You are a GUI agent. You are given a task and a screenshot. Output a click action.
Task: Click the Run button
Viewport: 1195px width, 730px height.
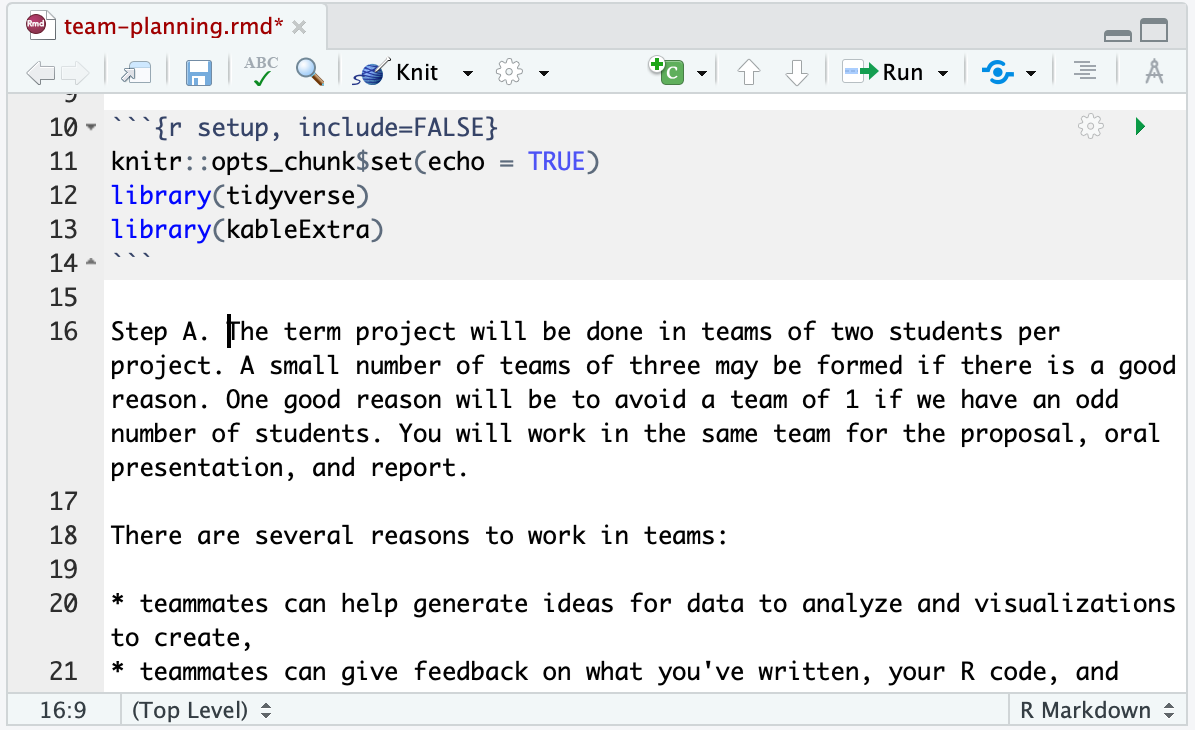[884, 72]
